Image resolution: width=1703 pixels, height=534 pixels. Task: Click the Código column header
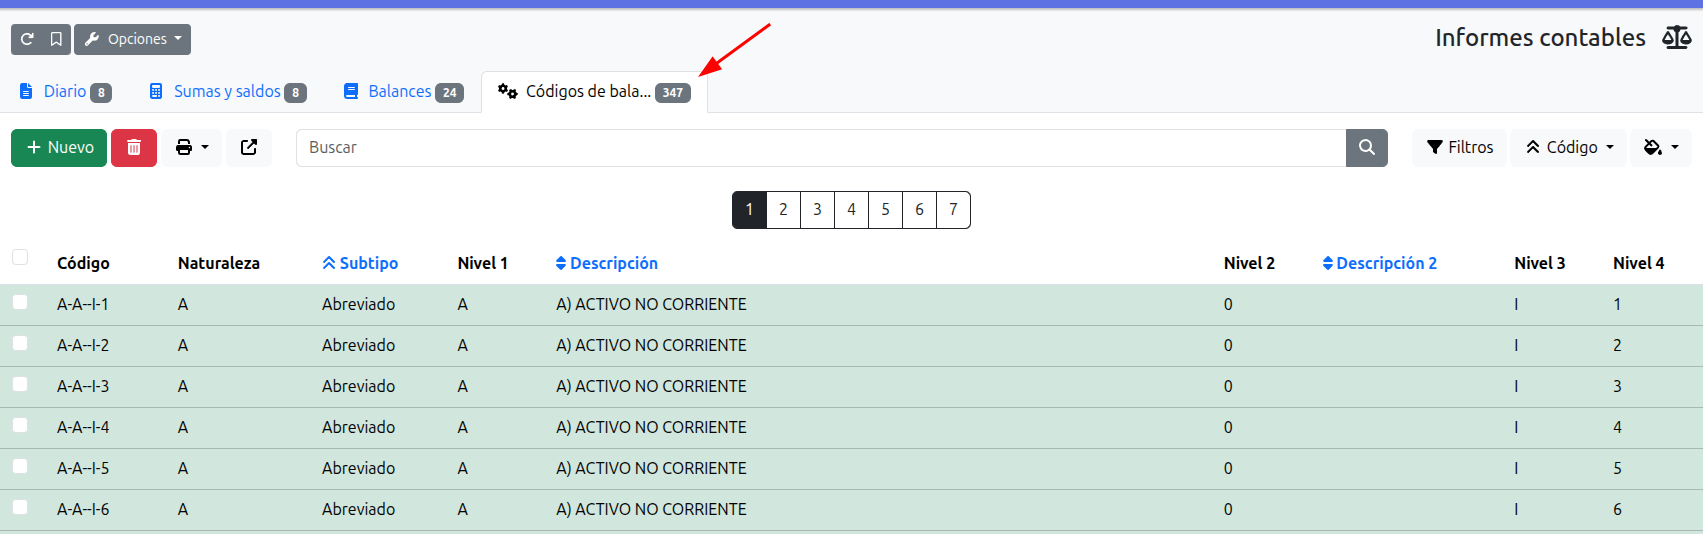83,263
